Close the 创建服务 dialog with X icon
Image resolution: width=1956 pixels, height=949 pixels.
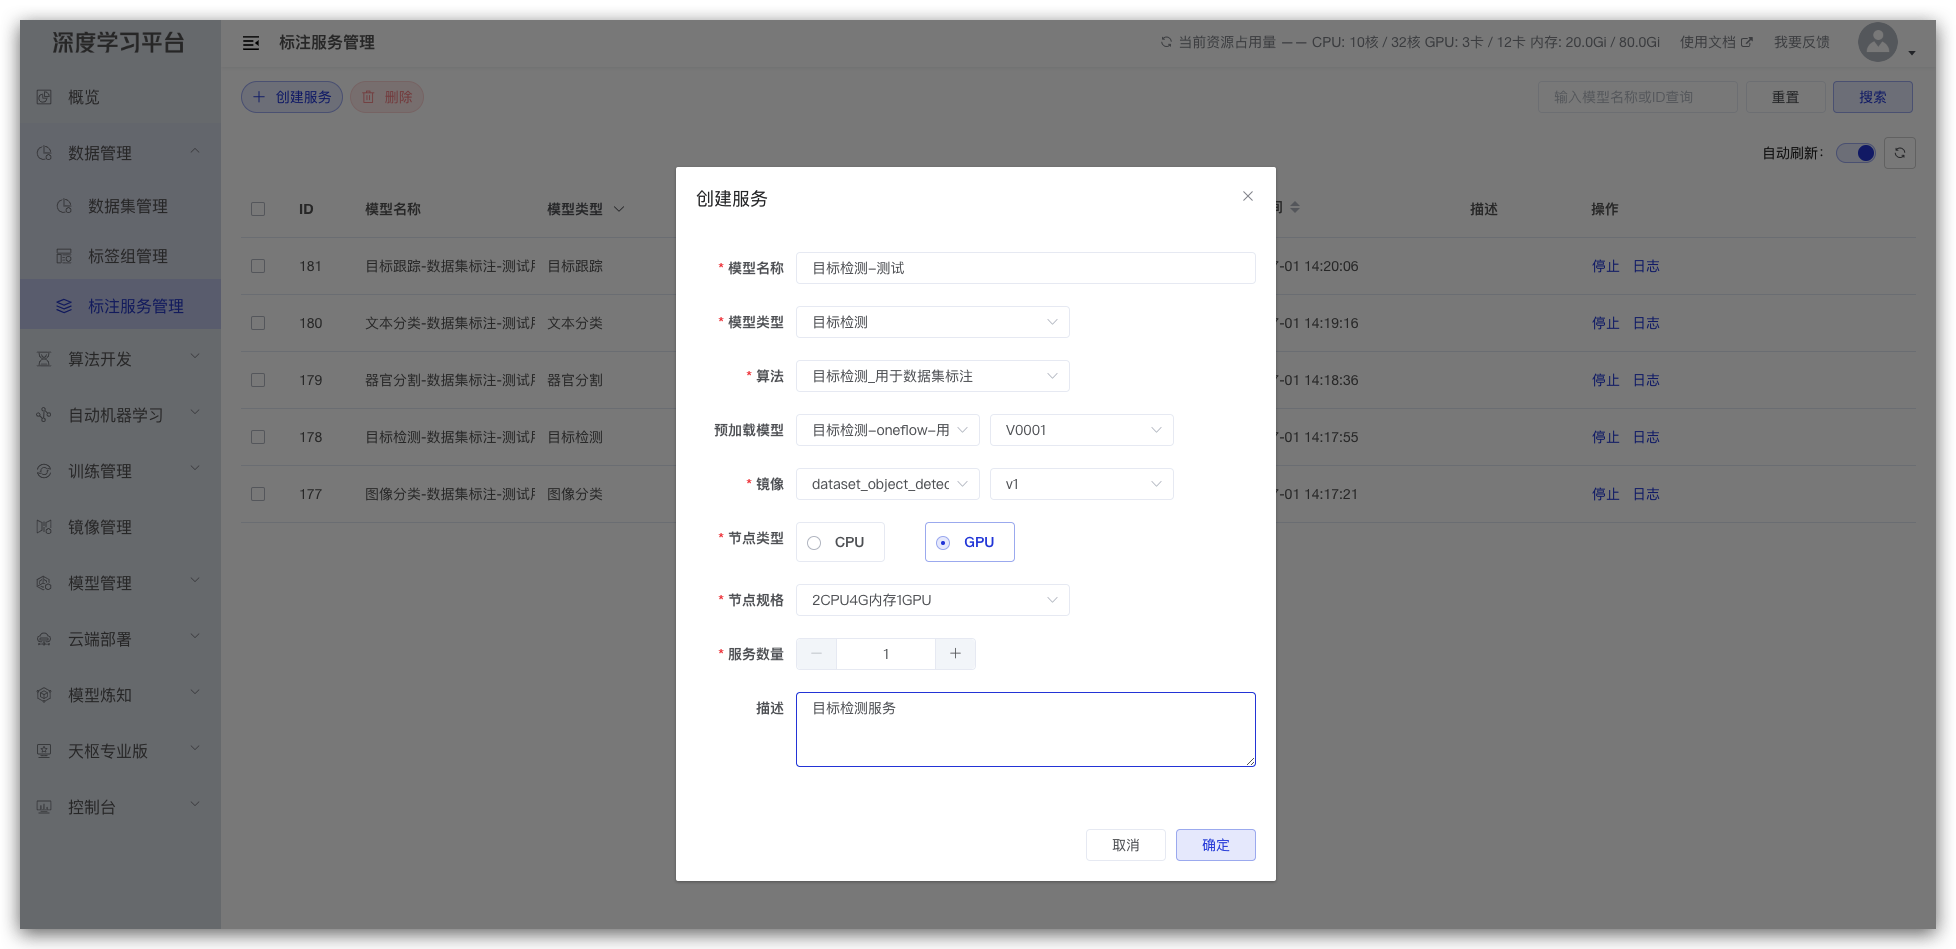pyautogui.click(x=1247, y=197)
